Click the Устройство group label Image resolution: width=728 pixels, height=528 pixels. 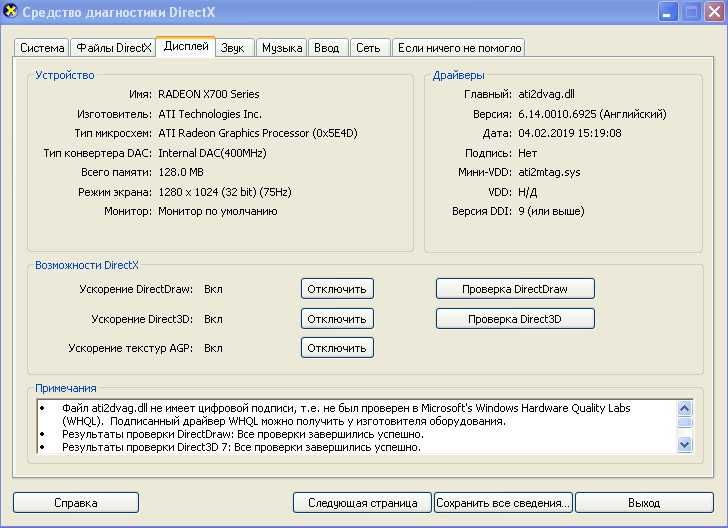coord(65,75)
